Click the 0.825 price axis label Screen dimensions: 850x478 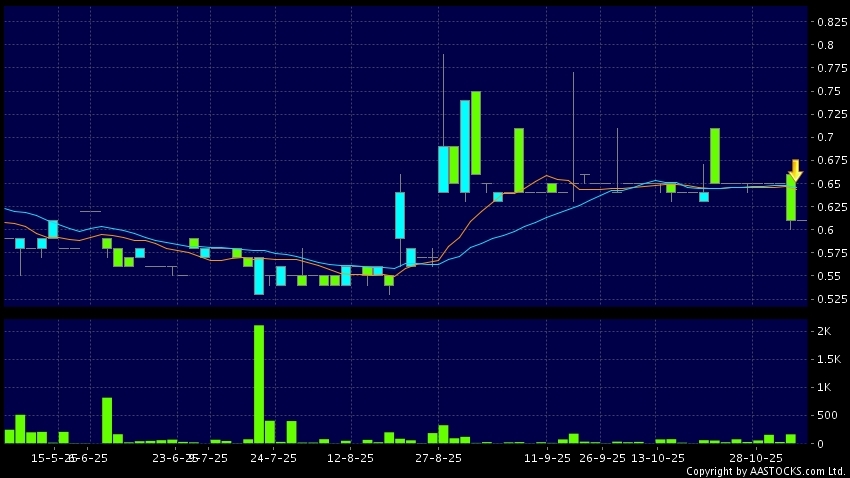(x=833, y=21)
